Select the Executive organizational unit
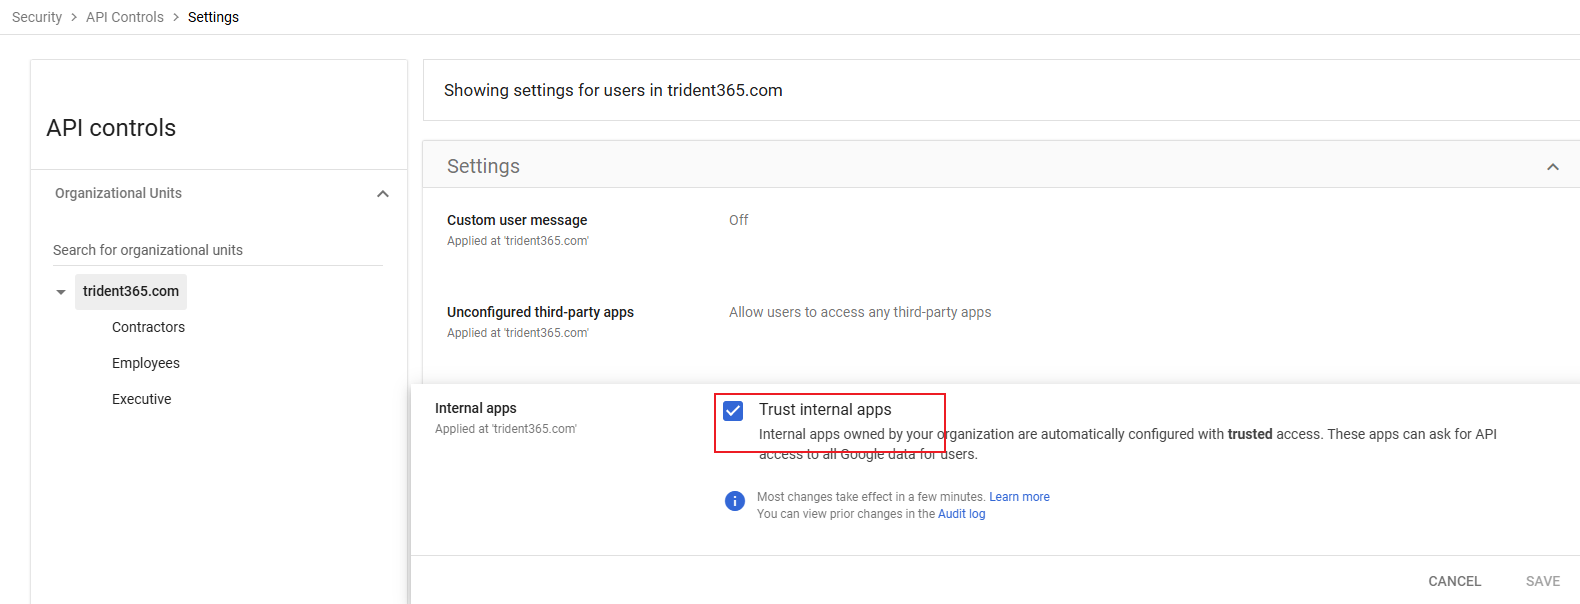This screenshot has width=1580, height=604. click(x=141, y=399)
